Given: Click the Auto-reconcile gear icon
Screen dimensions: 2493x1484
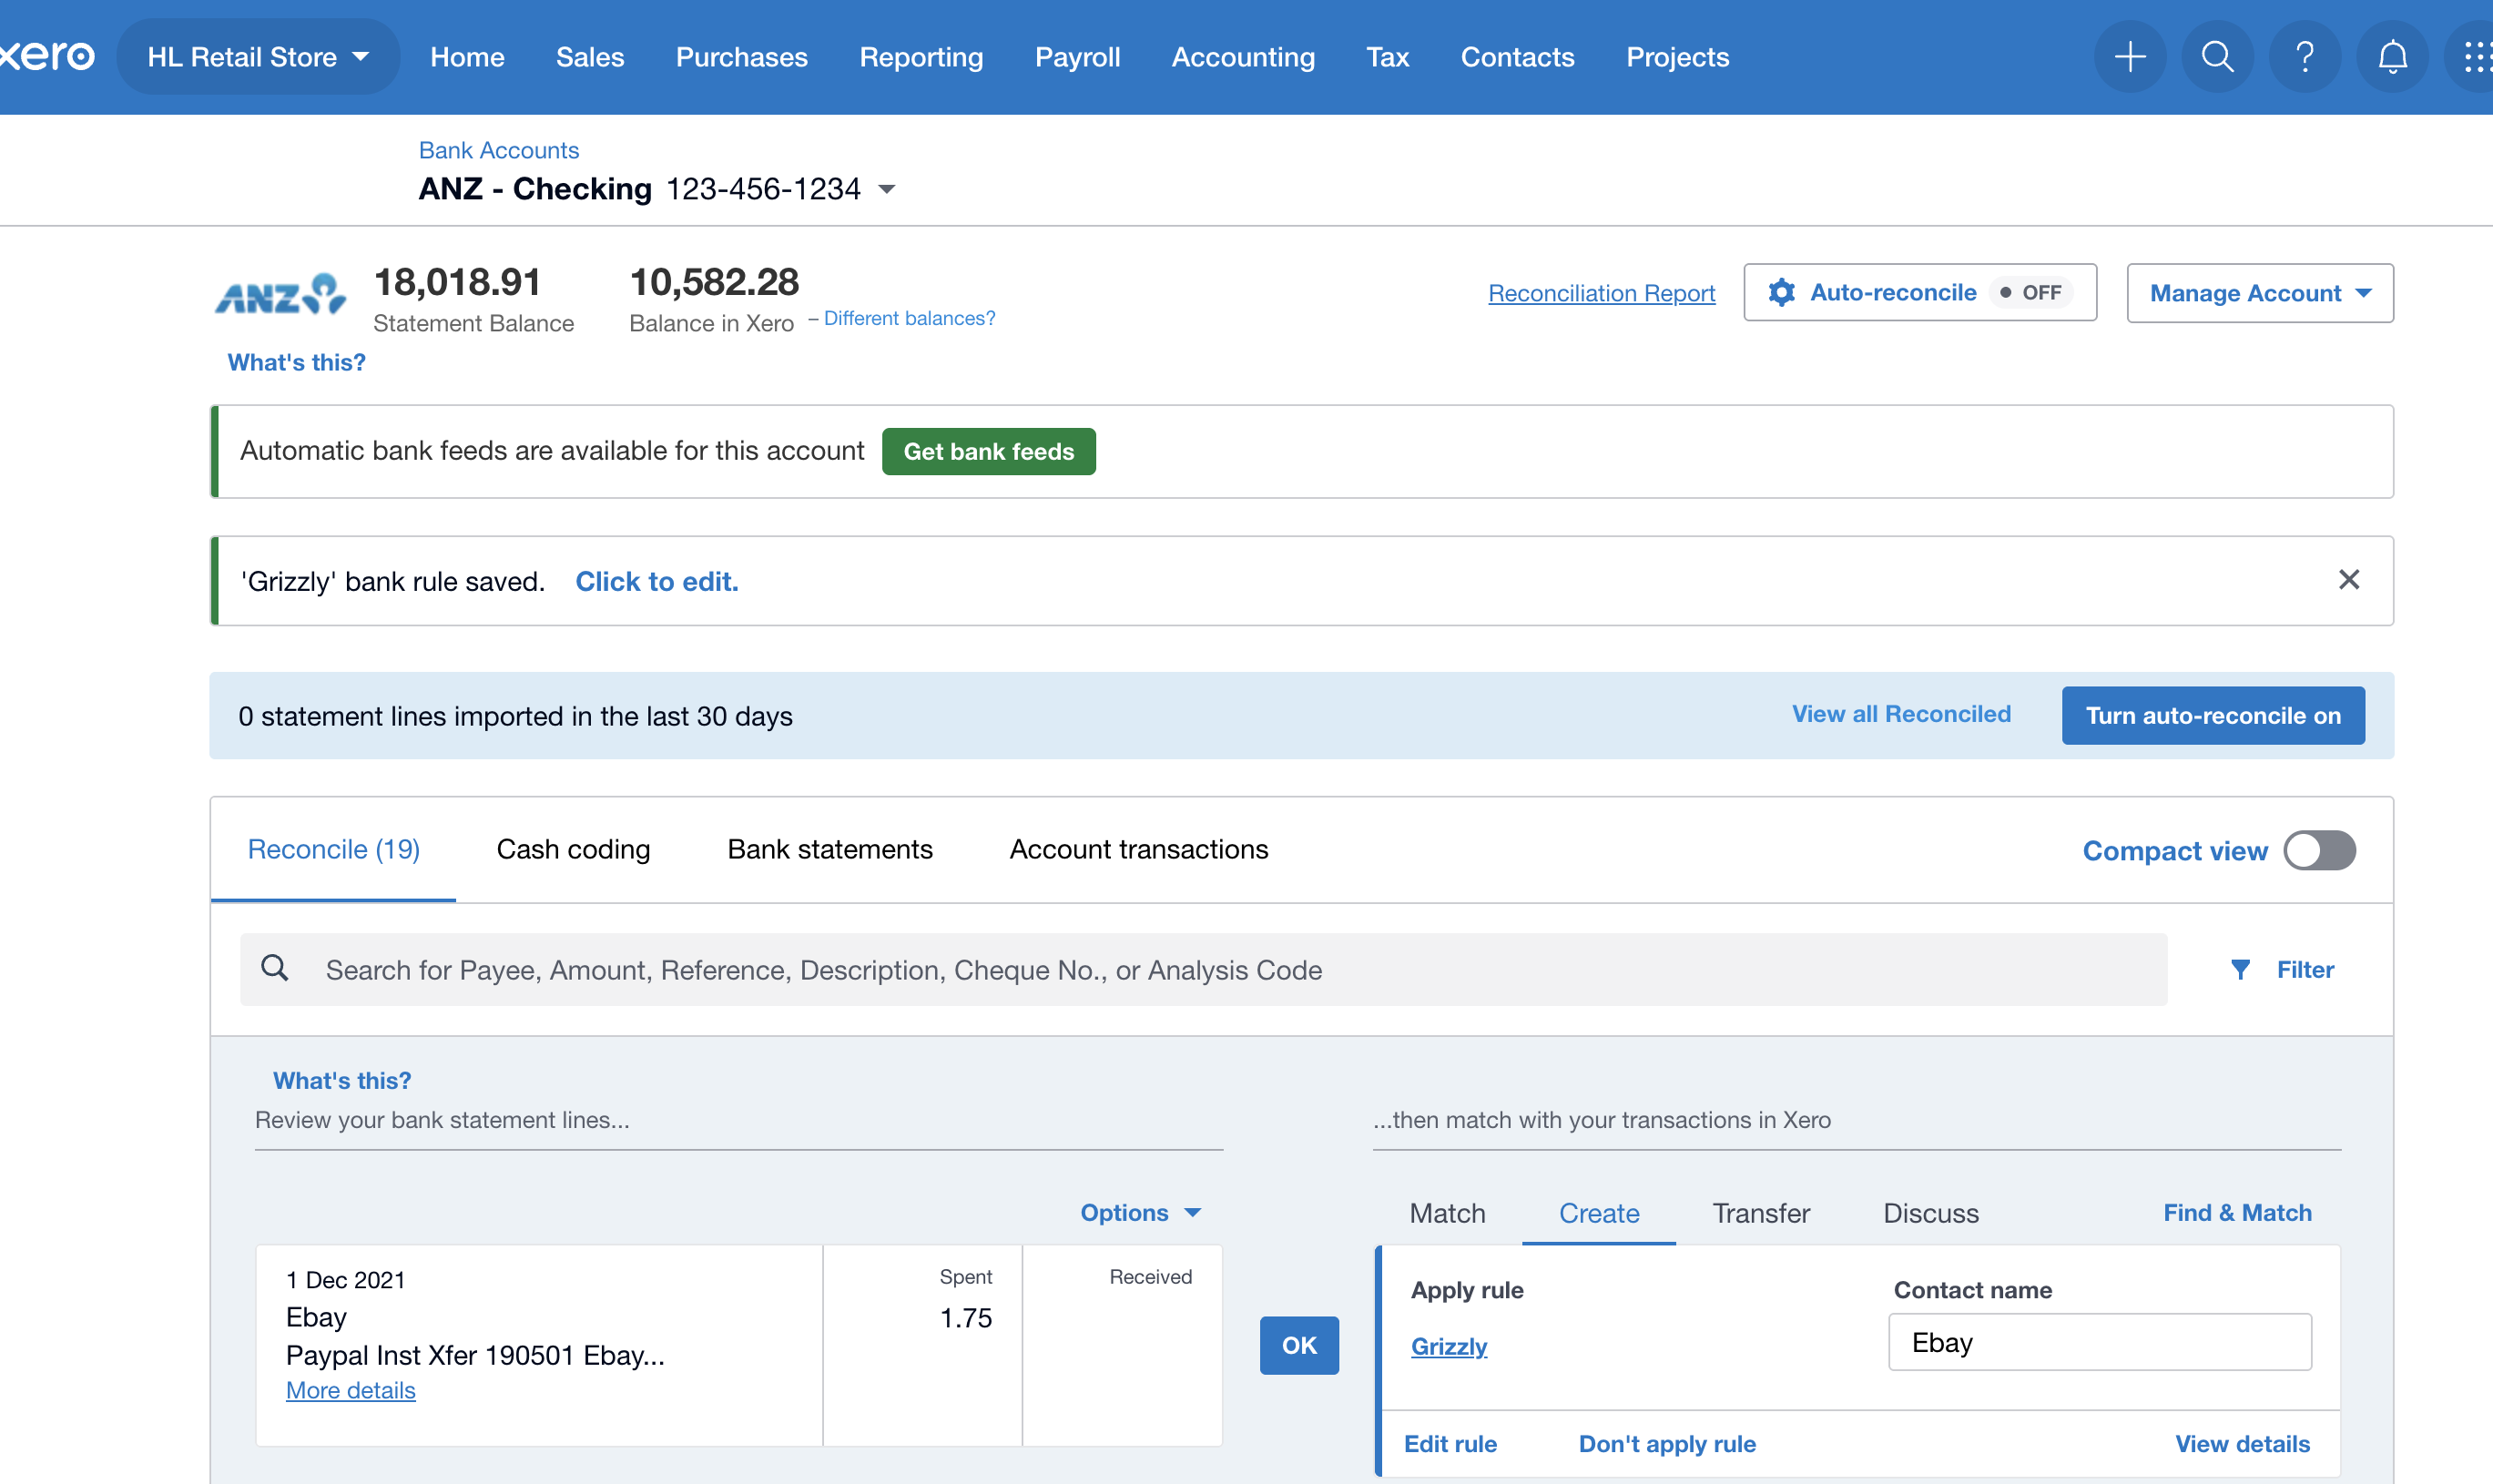Looking at the screenshot, I should click(1781, 292).
